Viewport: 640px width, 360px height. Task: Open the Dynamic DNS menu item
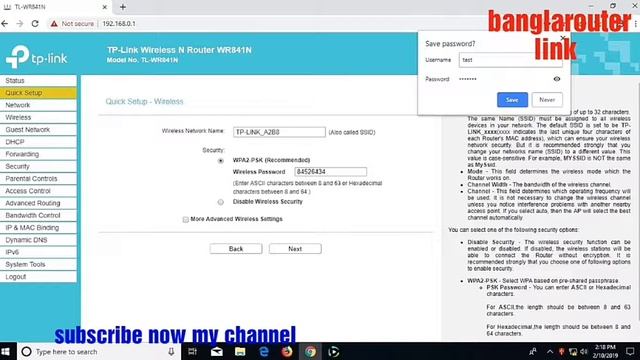click(38, 240)
